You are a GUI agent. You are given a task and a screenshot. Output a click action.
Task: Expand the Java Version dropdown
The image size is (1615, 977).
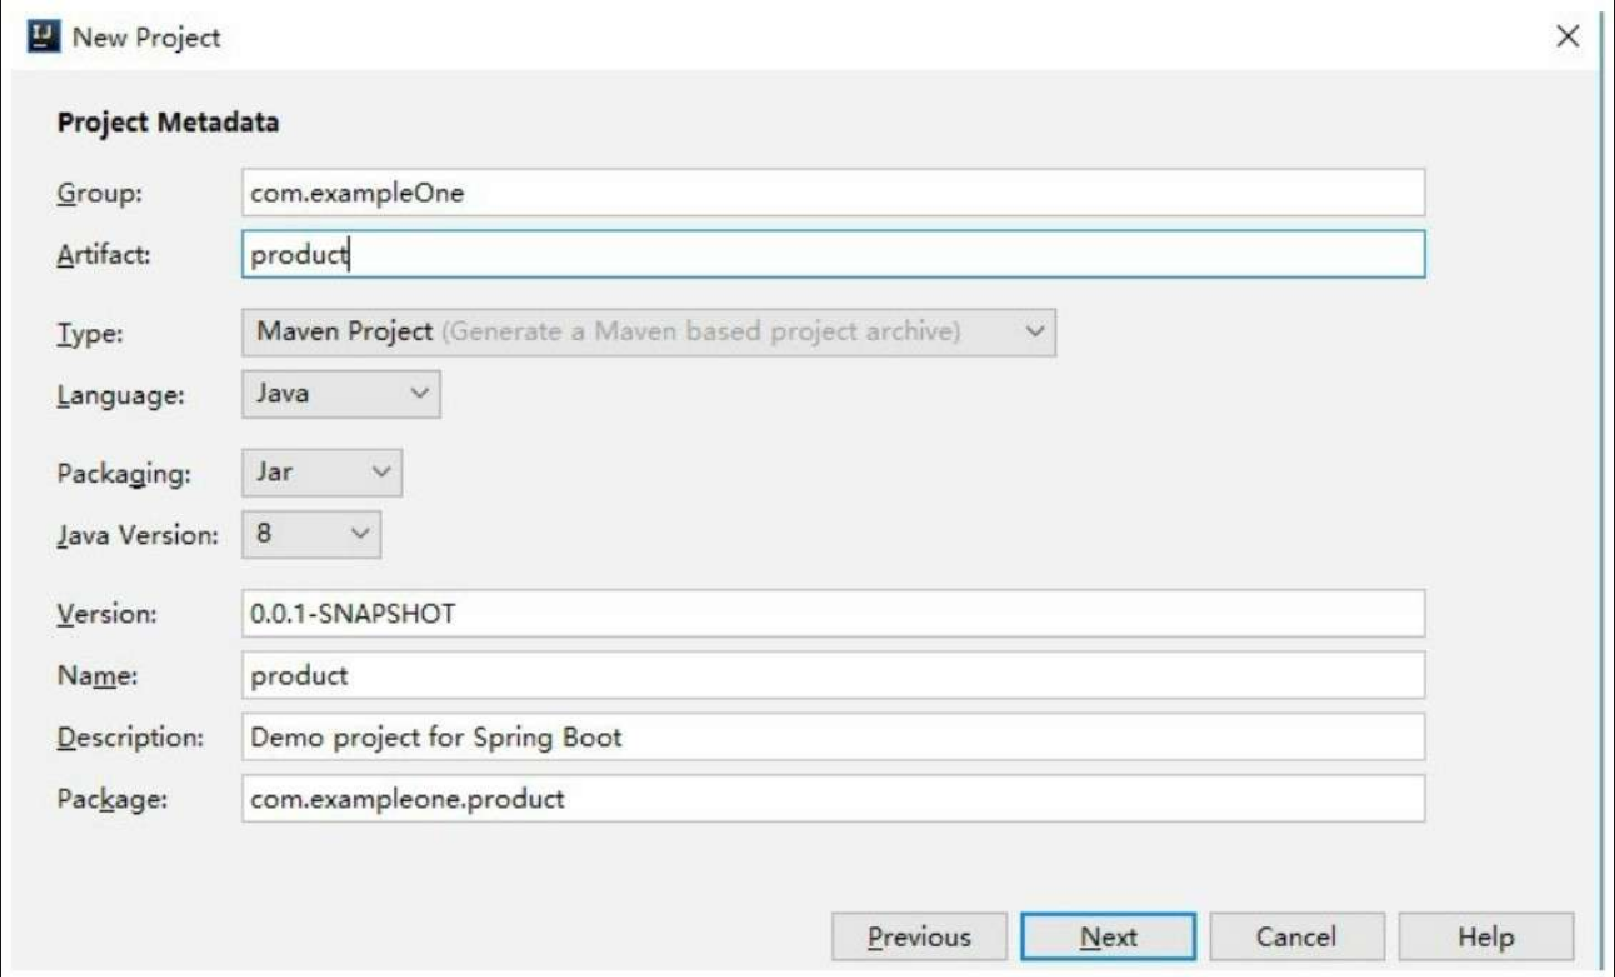(x=311, y=534)
